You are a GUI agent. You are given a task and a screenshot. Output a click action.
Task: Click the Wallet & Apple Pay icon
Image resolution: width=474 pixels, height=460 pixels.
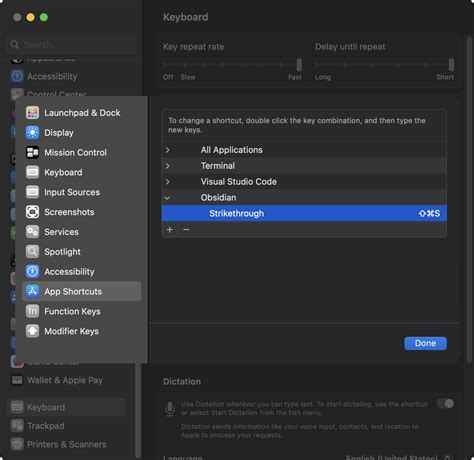[x=17, y=380]
